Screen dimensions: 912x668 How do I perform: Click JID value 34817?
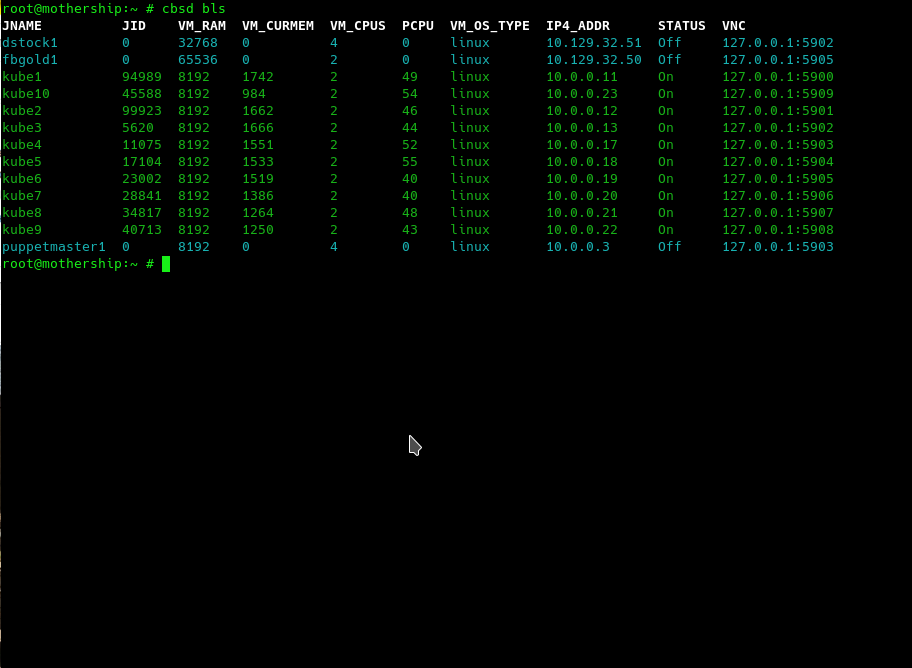click(142, 212)
